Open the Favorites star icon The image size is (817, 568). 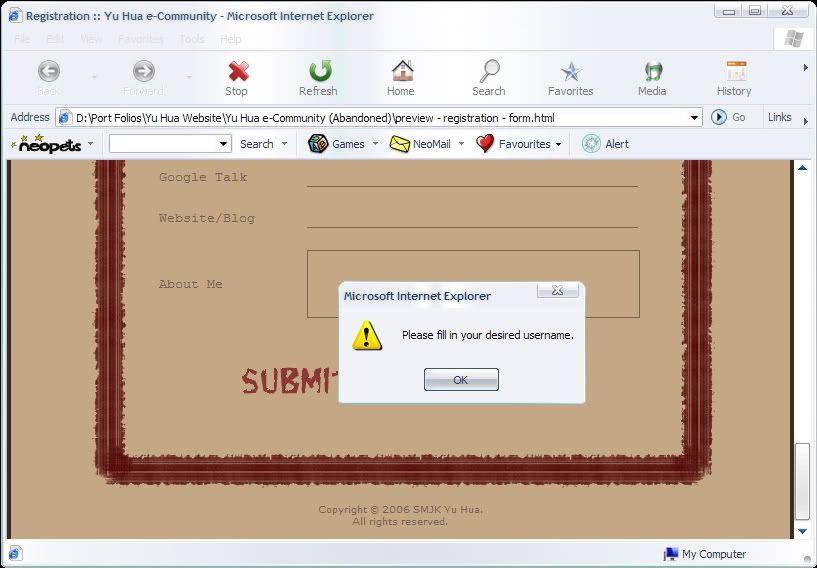click(571, 71)
